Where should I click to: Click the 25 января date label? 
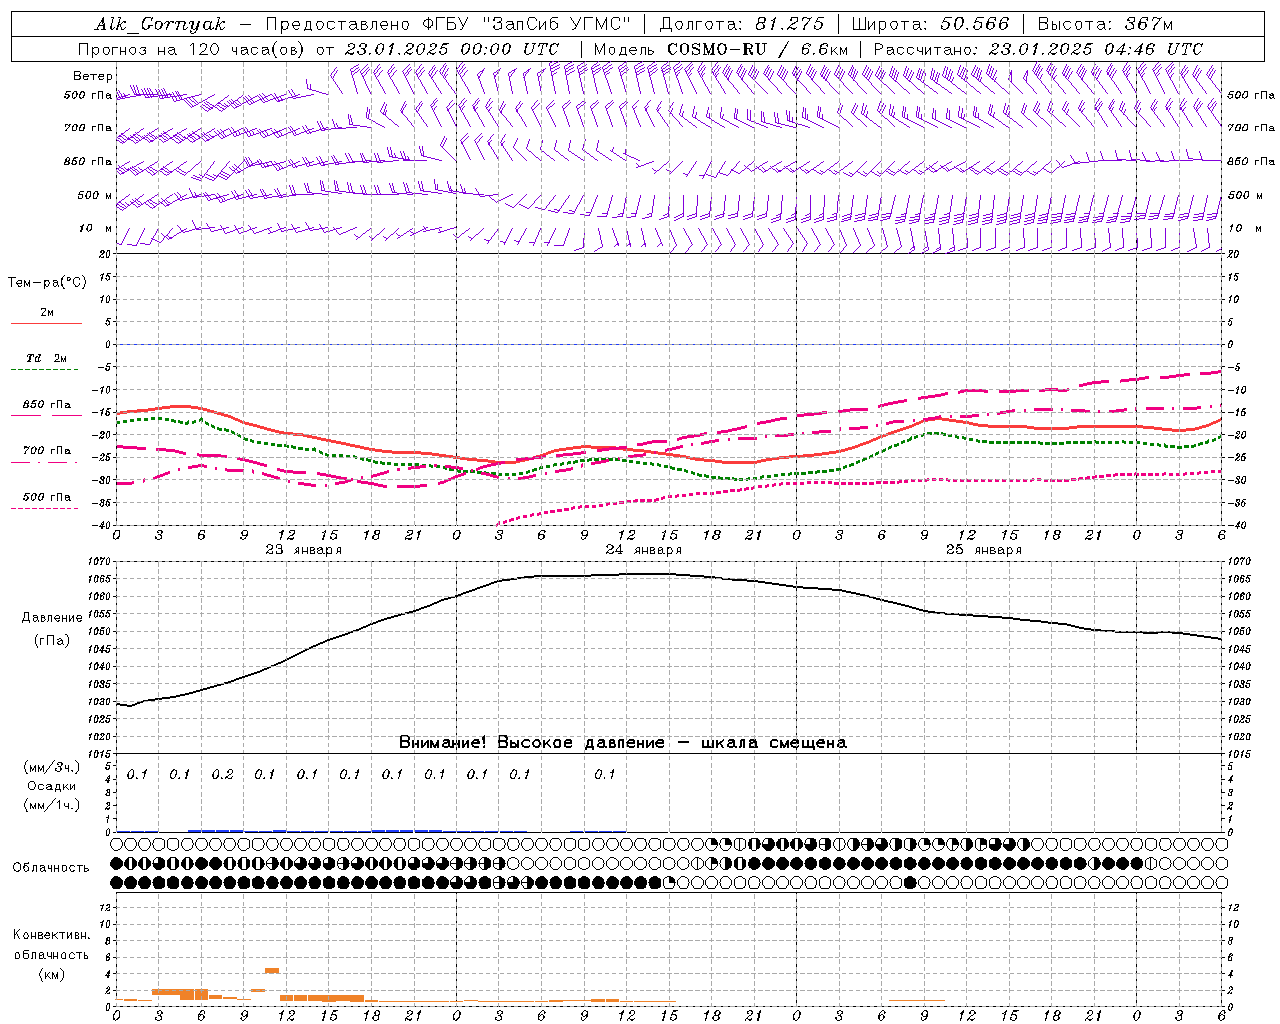coord(983,550)
